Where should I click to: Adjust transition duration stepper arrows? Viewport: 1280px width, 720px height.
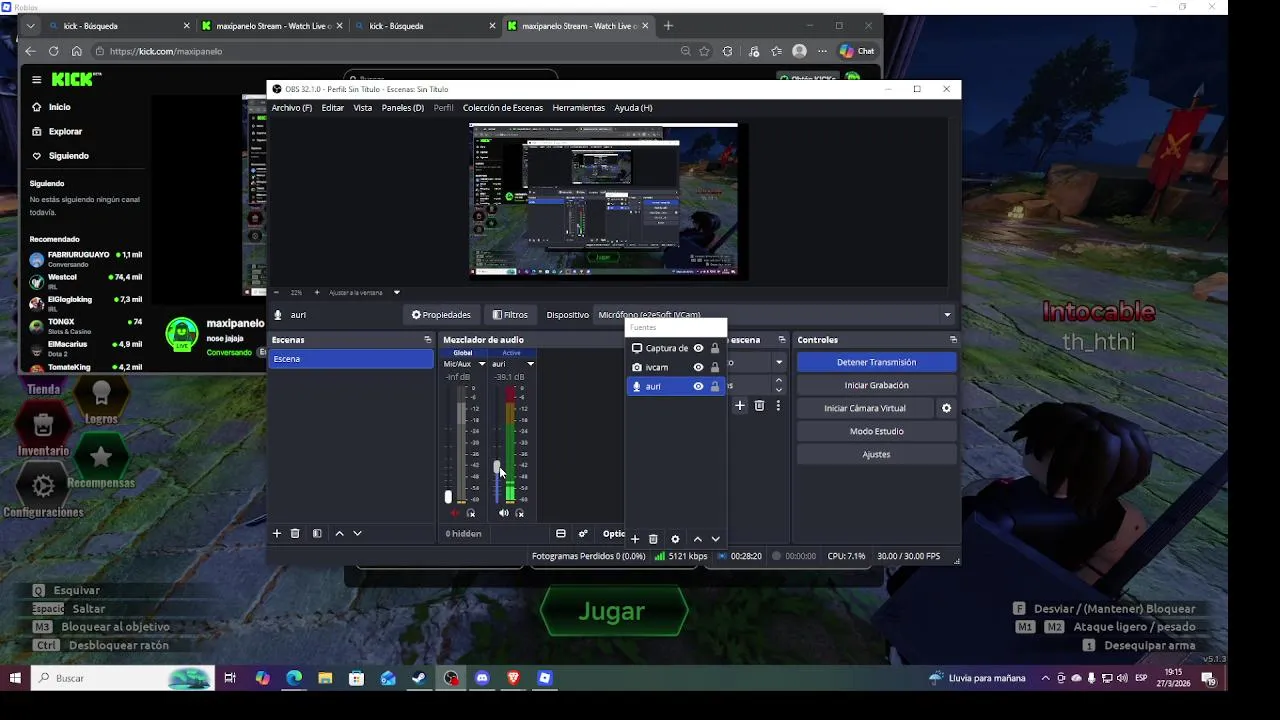pyautogui.click(x=778, y=384)
